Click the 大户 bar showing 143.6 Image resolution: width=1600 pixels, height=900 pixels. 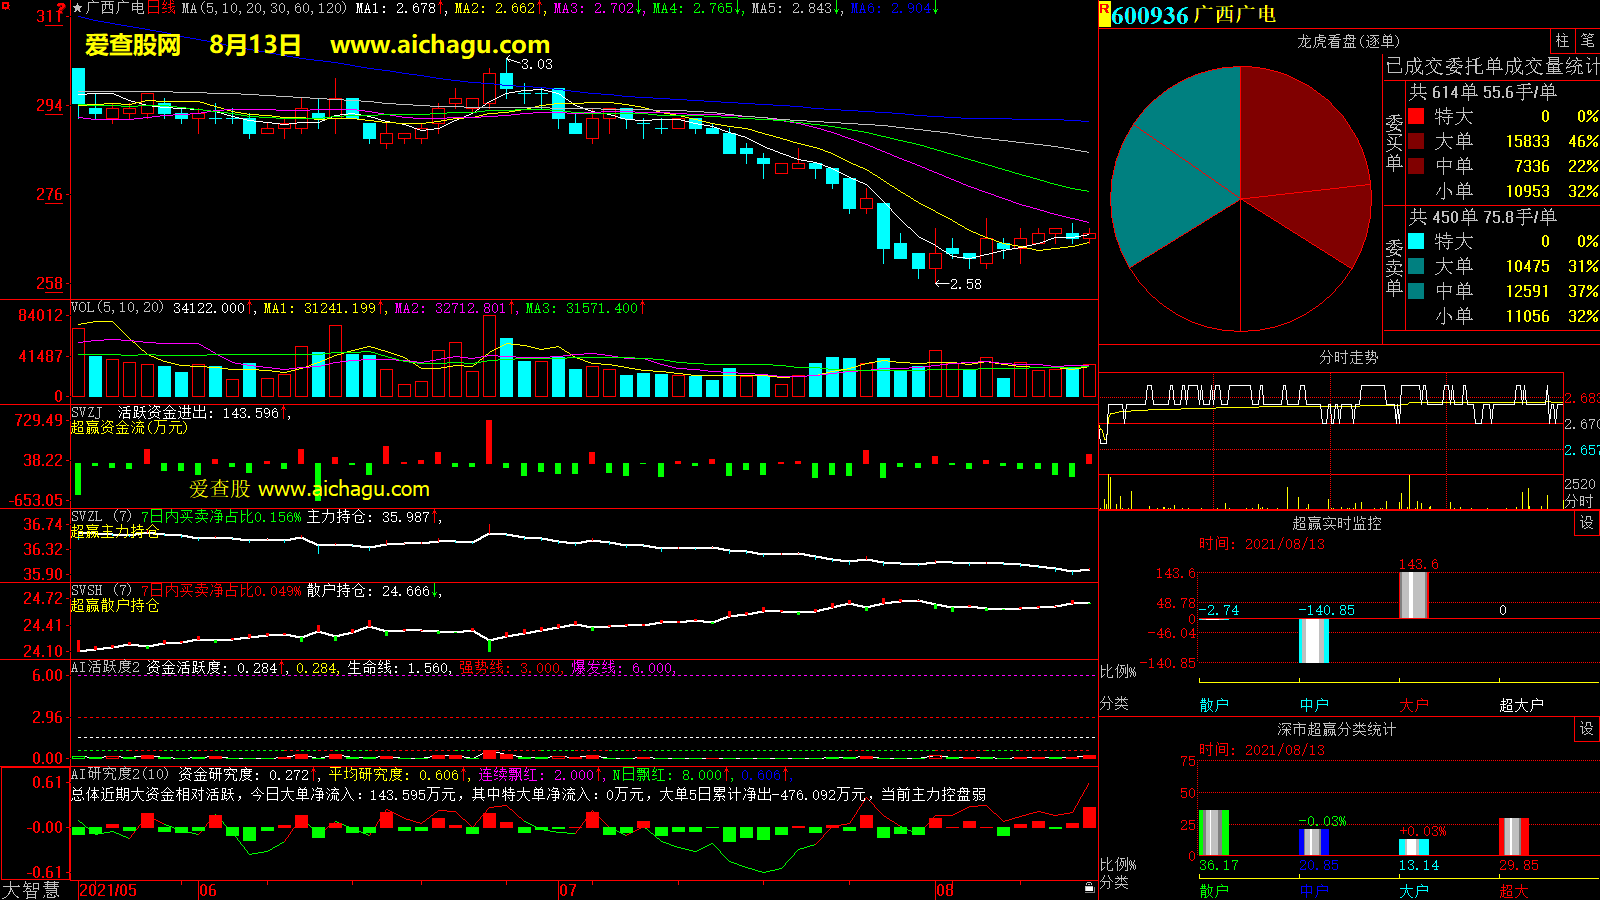[1413, 595]
